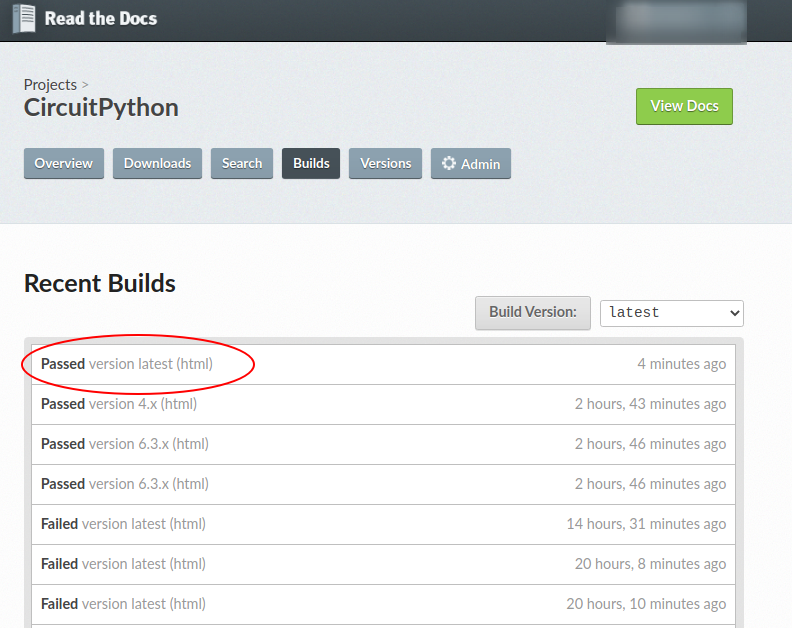Open the CircuitPython project title
792x628 pixels.
[101, 108]
